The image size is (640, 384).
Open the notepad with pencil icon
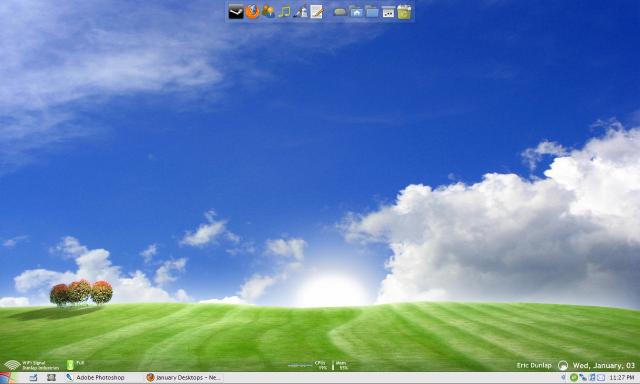click(317, 12)
